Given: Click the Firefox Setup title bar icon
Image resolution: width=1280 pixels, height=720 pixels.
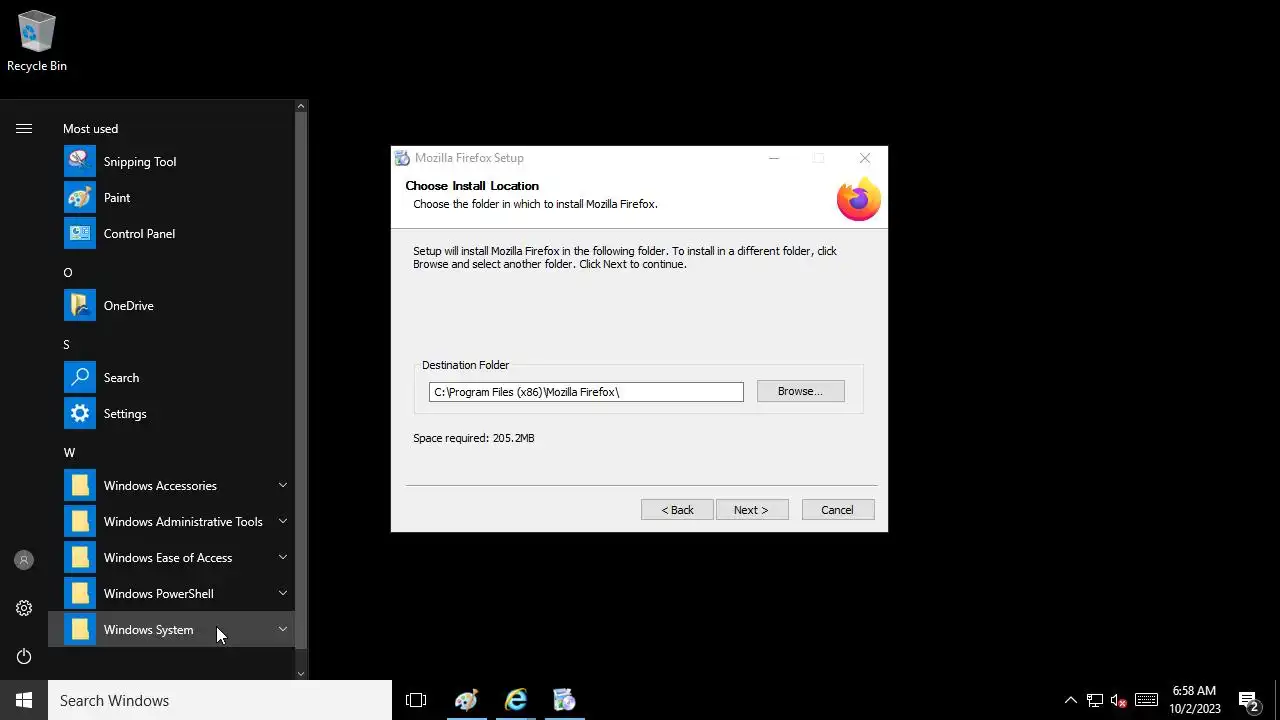Looking at the screenshot, I should (x=402, y=158).
